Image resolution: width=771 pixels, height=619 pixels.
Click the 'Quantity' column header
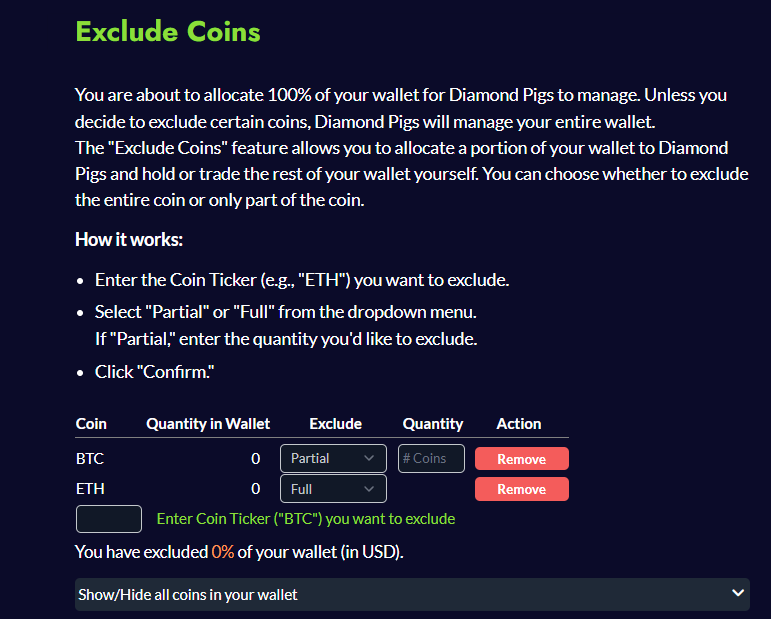coord(432,424)
